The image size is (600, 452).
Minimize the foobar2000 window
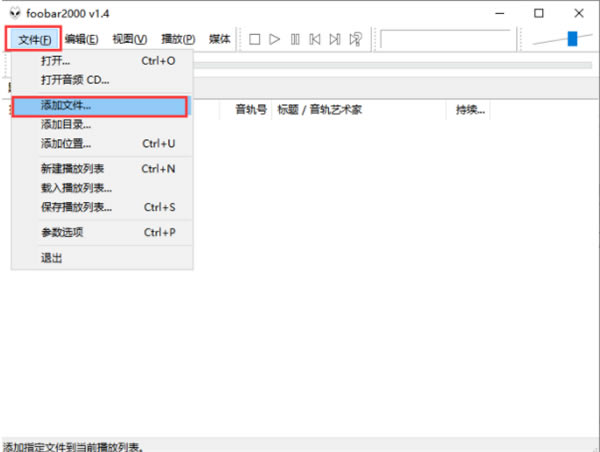coord(500,13)
